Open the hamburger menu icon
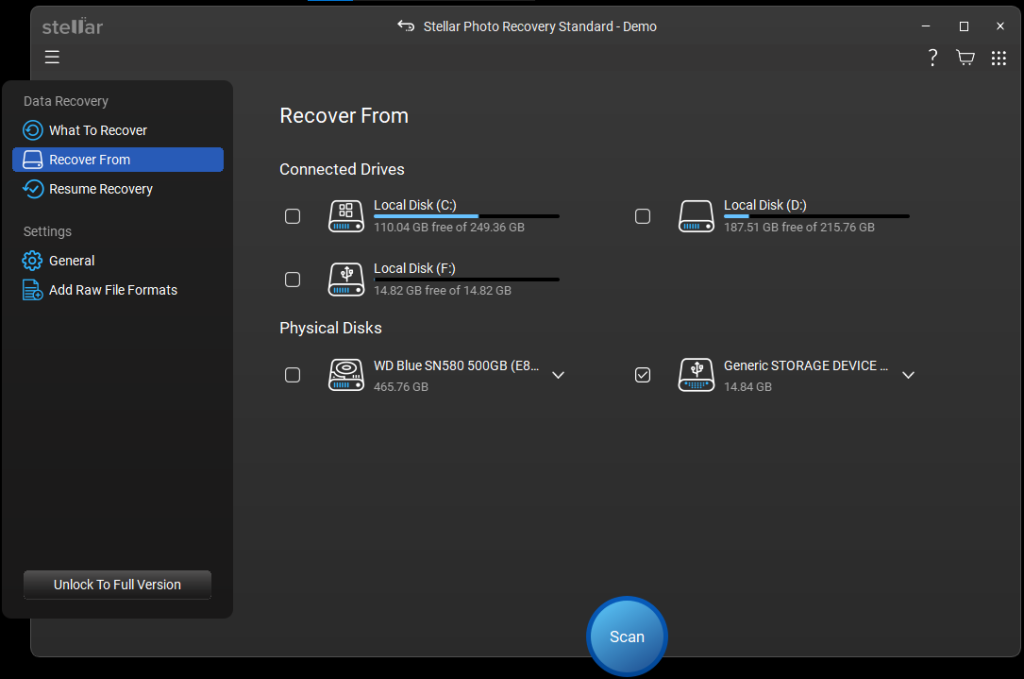The image size is (1024, 679). click(52, 57)
